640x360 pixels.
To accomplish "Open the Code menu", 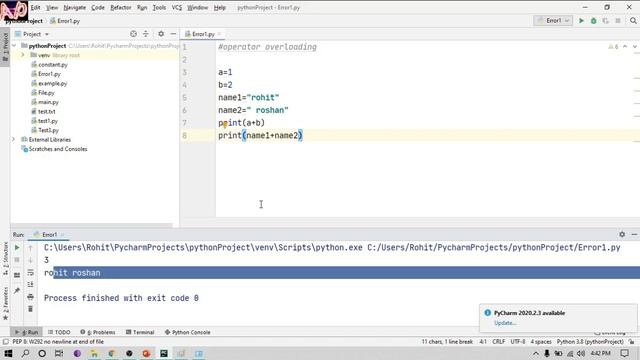I will point(98,7).
